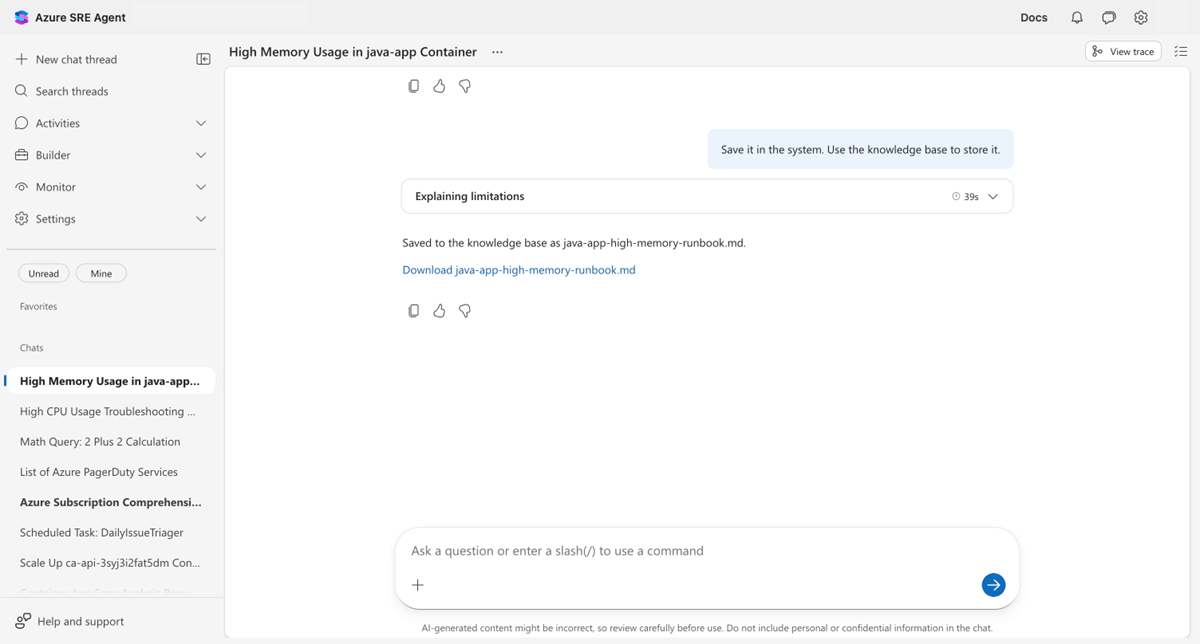1200x644 pixels.
Task: Collapse the Activities section
Action: (x=200, y=123)
